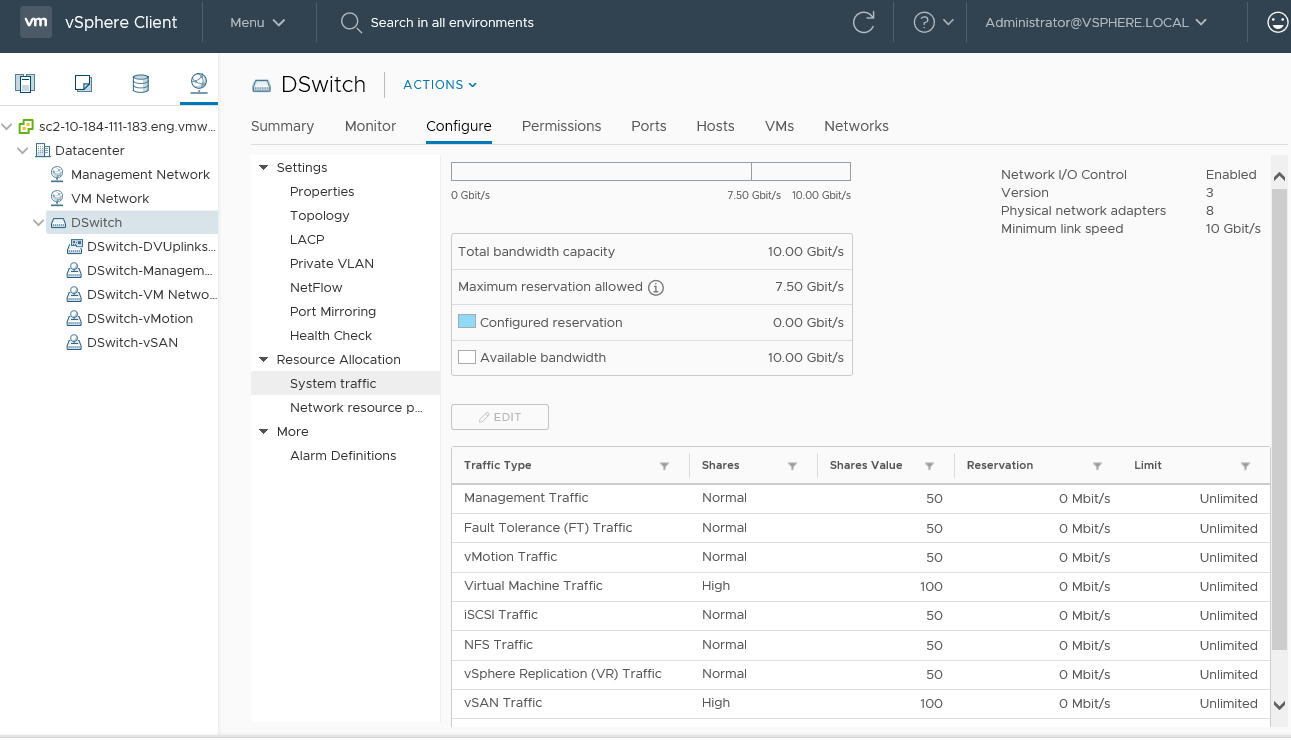The height and width of the screenshot is (740, 1291).
Task: Open the Hosts and Clusters inventory view
Action: [x=25, y=84]
